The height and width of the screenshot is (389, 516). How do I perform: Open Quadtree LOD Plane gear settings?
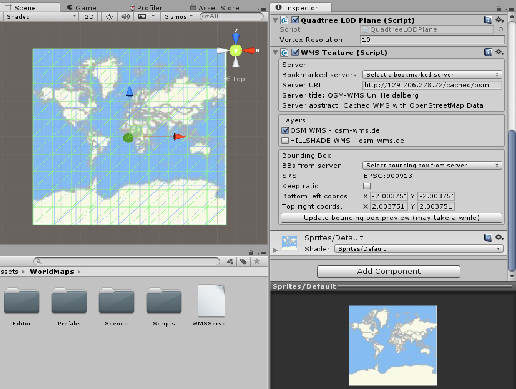pos(499,20)
